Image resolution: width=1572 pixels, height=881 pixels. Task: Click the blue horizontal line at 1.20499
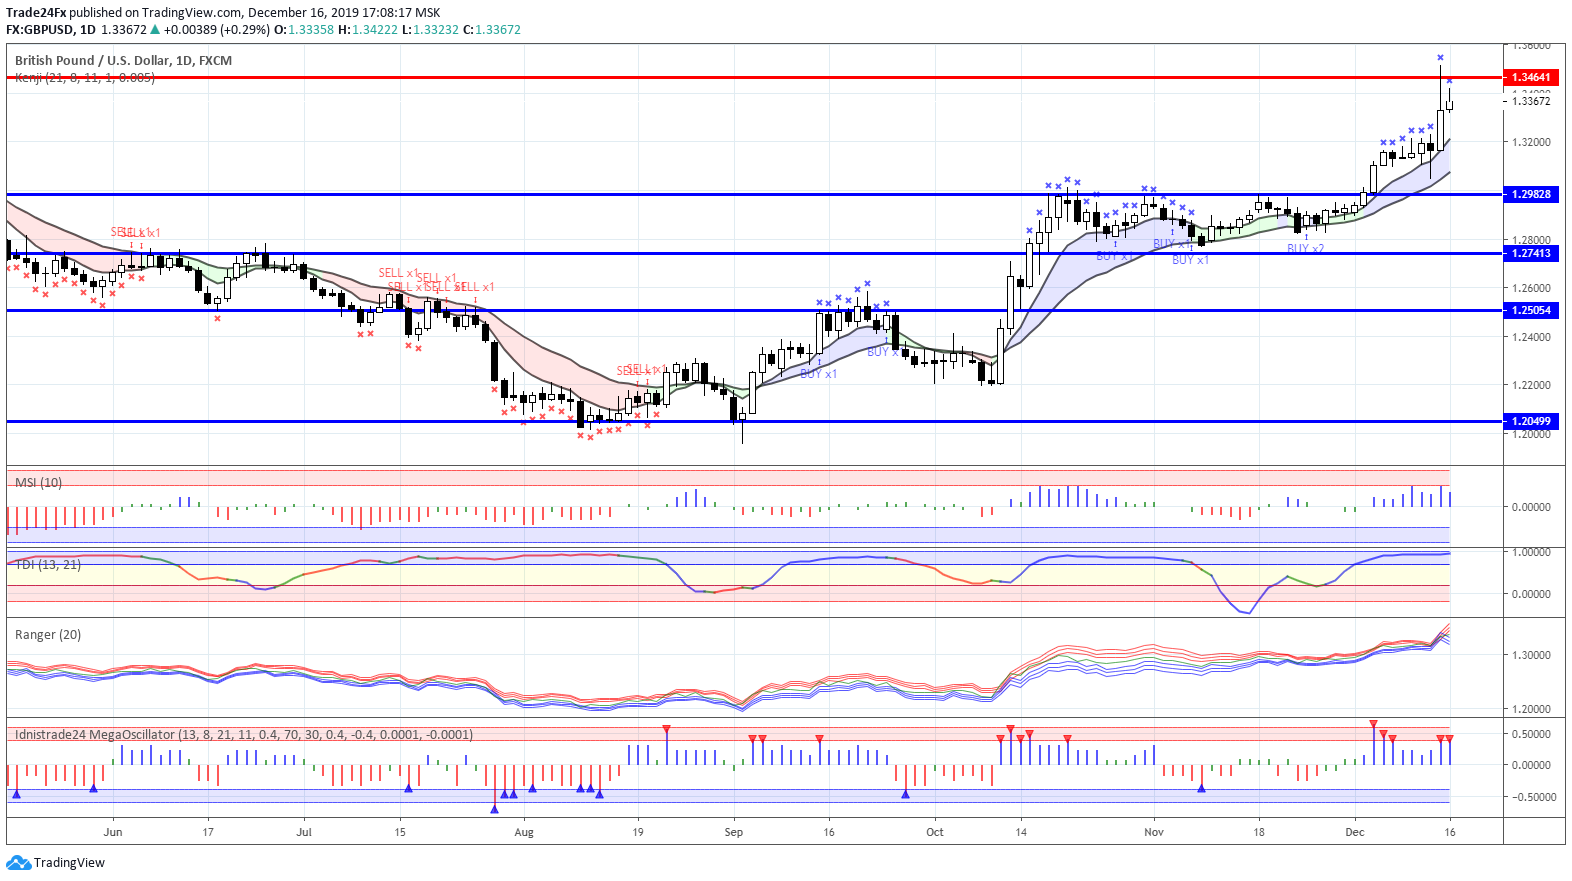click(754, 421)
